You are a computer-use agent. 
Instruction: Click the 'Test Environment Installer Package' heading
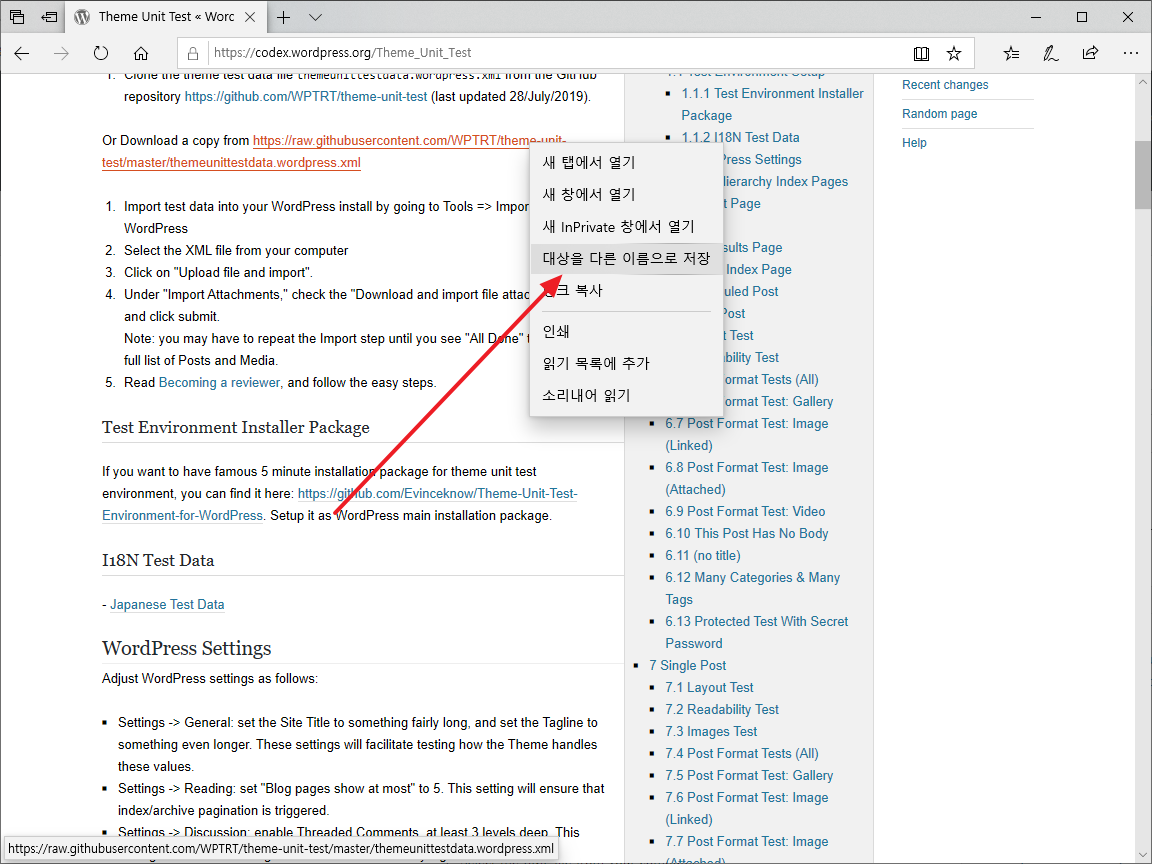pos(236,428)
